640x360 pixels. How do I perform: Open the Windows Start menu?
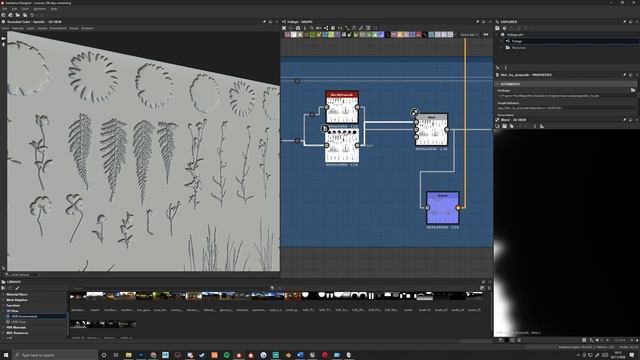click(6, 355)
